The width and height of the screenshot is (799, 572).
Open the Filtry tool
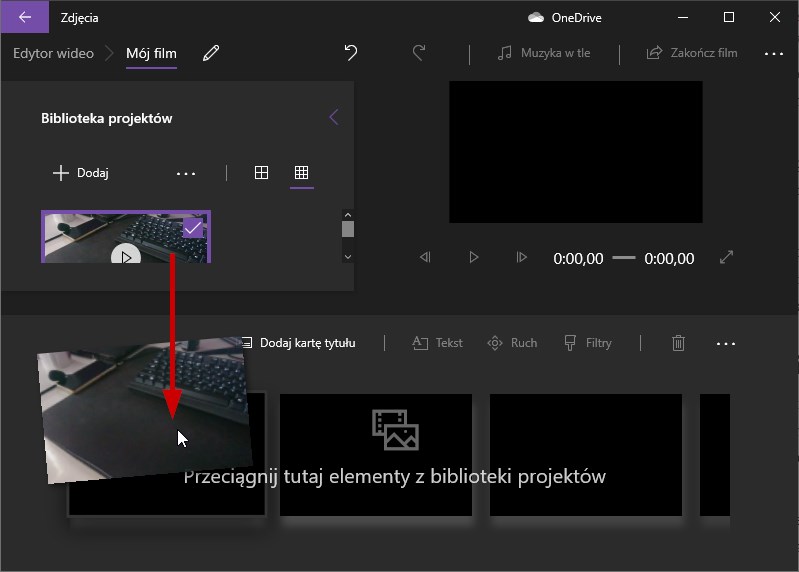tap(588, 343)
